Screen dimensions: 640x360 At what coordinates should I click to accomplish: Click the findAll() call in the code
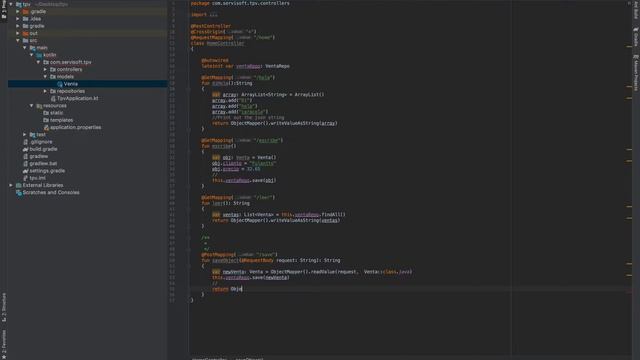[x=333, y=215]
